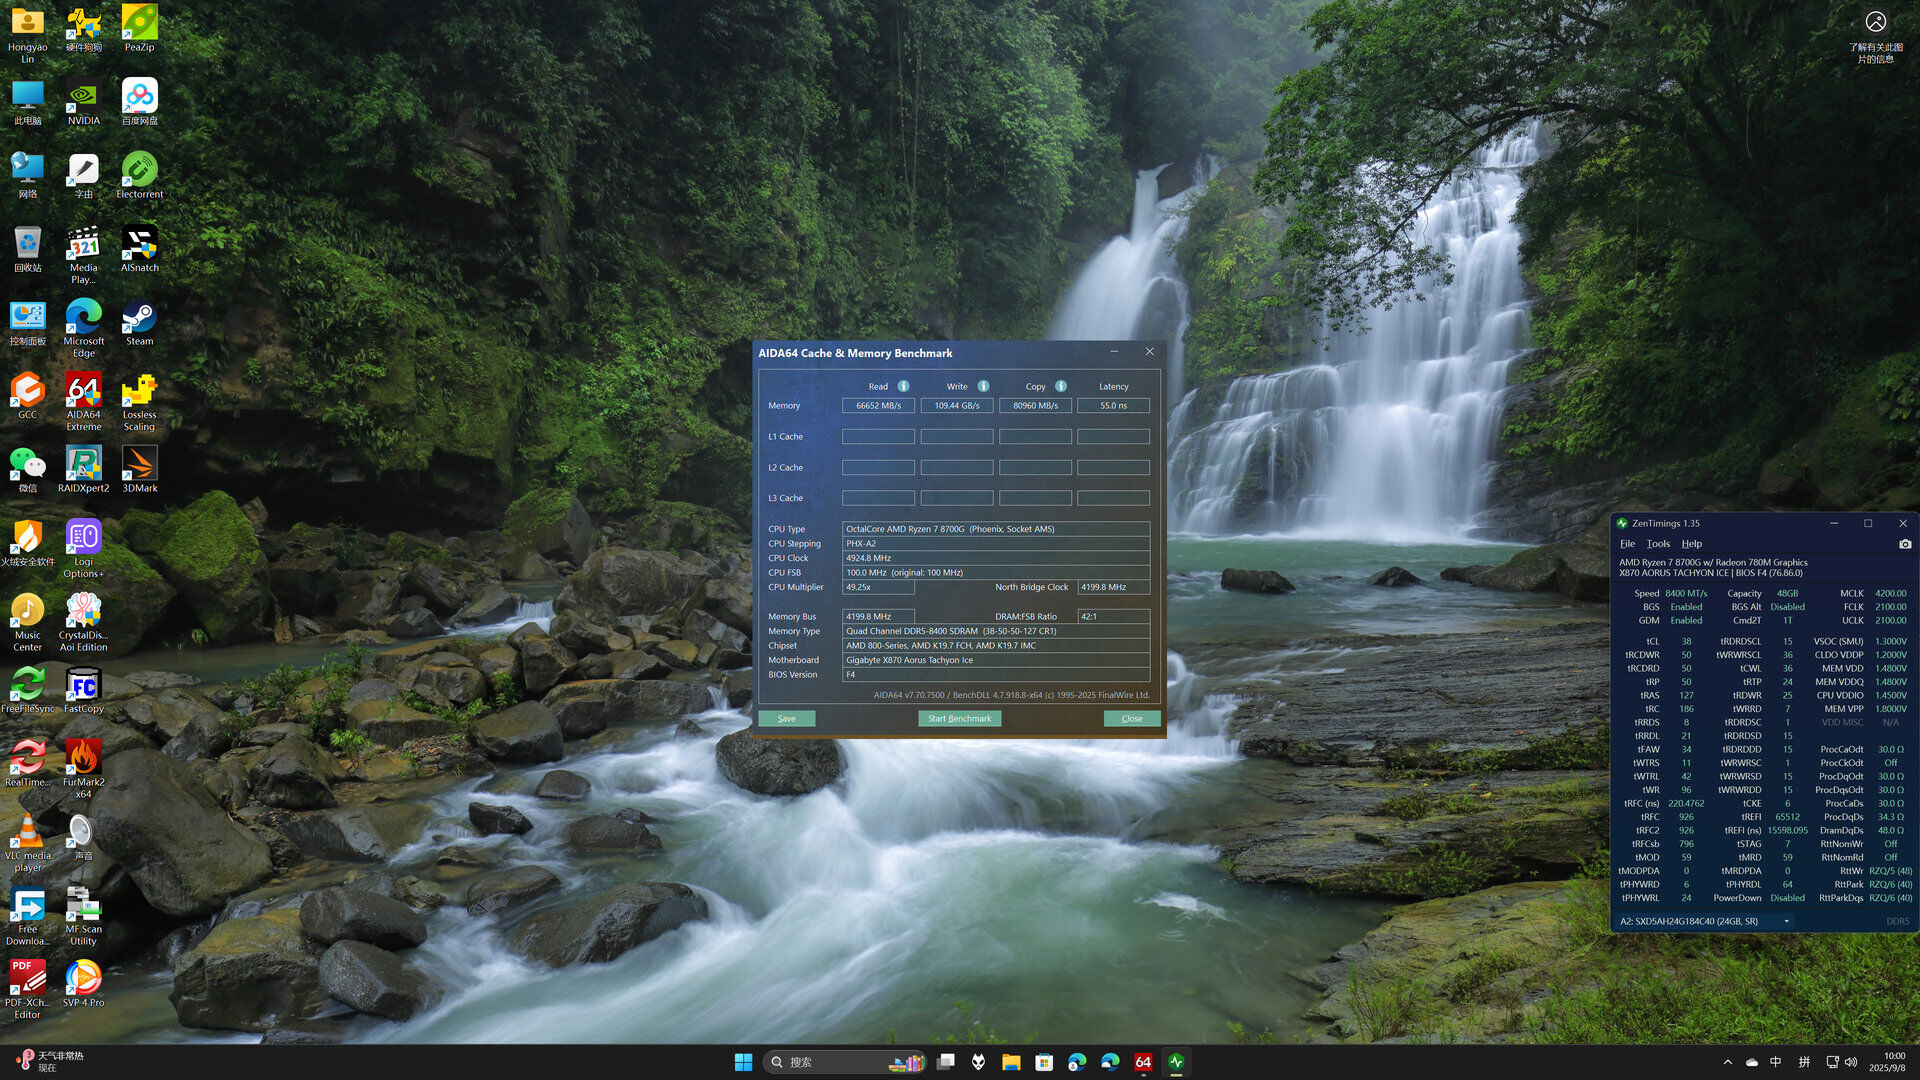1920x1080 pixels.
Task: Click the Memory Read result field
Action: pos(878,406)
